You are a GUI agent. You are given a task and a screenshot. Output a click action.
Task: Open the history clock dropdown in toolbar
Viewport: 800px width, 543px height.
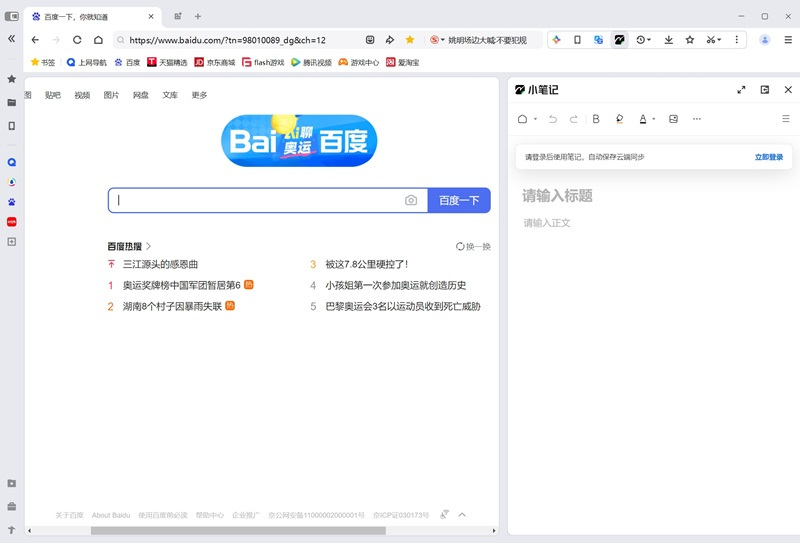click(x=643, y=40)
